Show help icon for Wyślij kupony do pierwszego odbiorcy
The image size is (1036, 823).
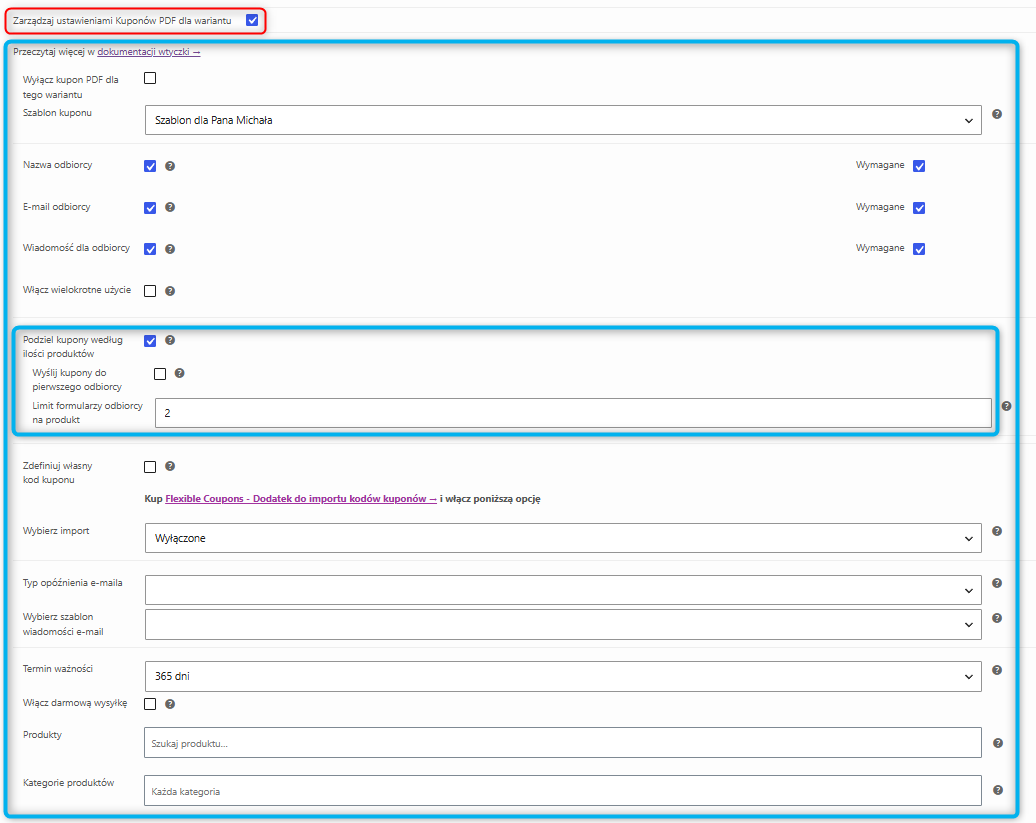(x=179, y=373)
